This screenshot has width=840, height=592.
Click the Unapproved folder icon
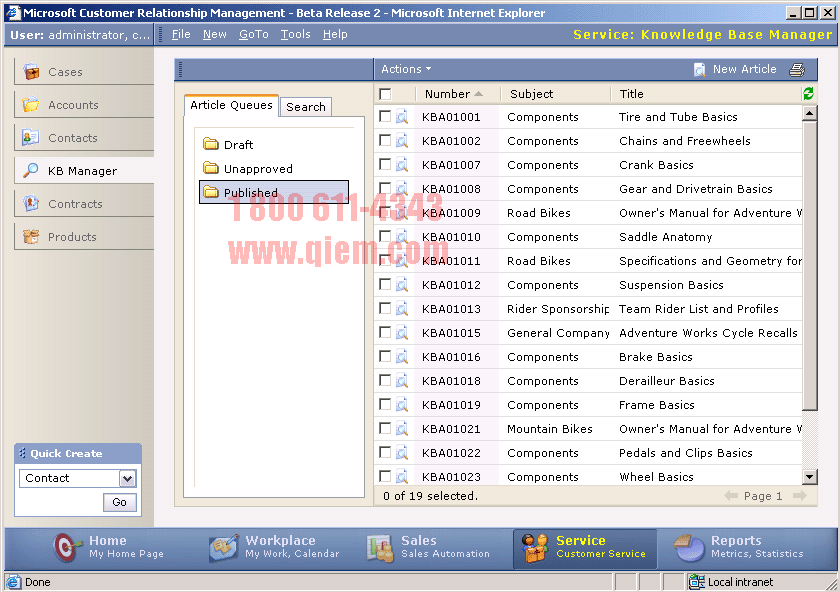tap(211, 168)
